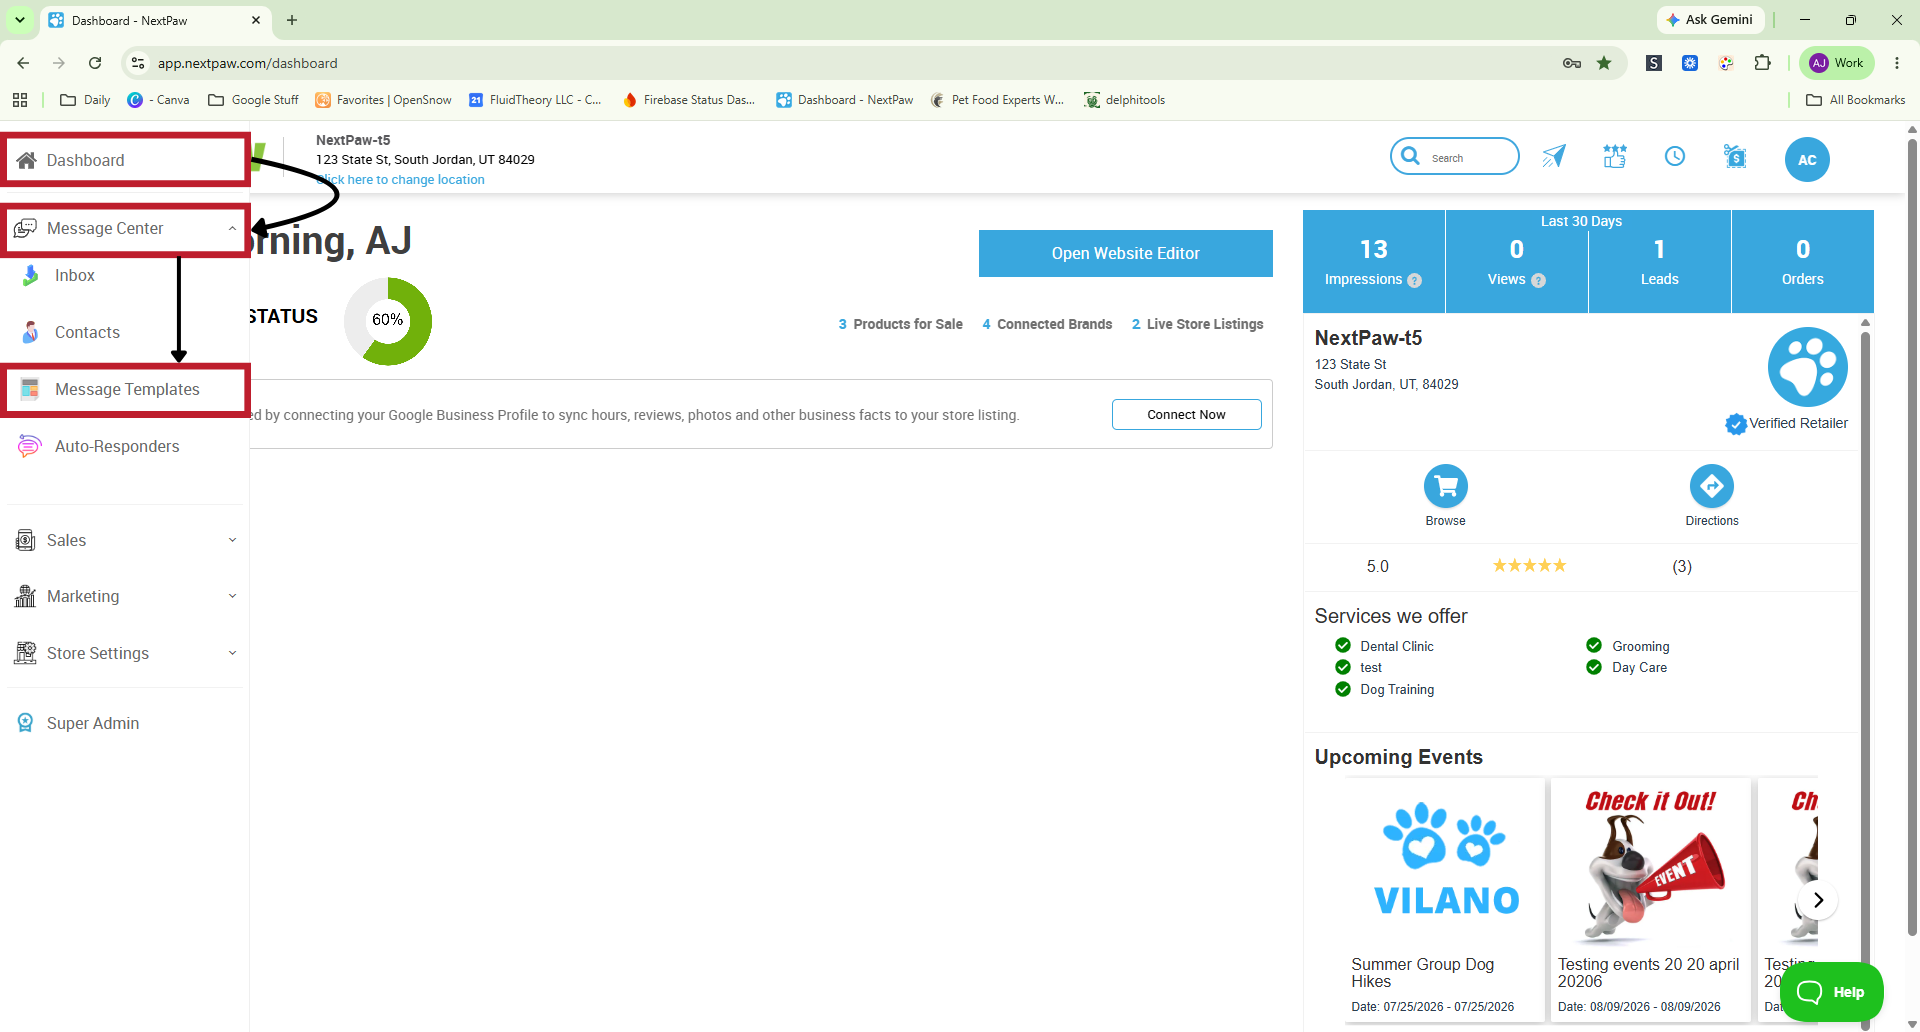The width and height of the screenshot is (1920, 1032).
Task: Click the Orders stat tile
Action: pyautogui.click(x=1803, y=262)
